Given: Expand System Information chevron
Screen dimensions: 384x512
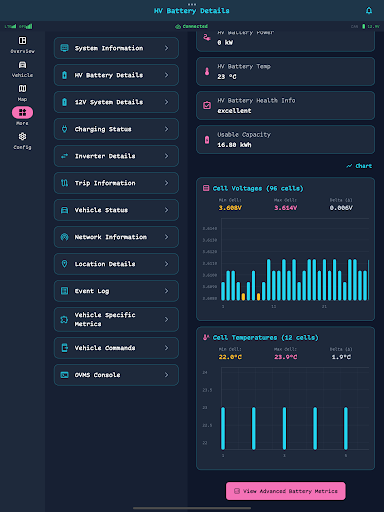Looking at the screenshot, I should pyautogui.click(x=167, y=48).
